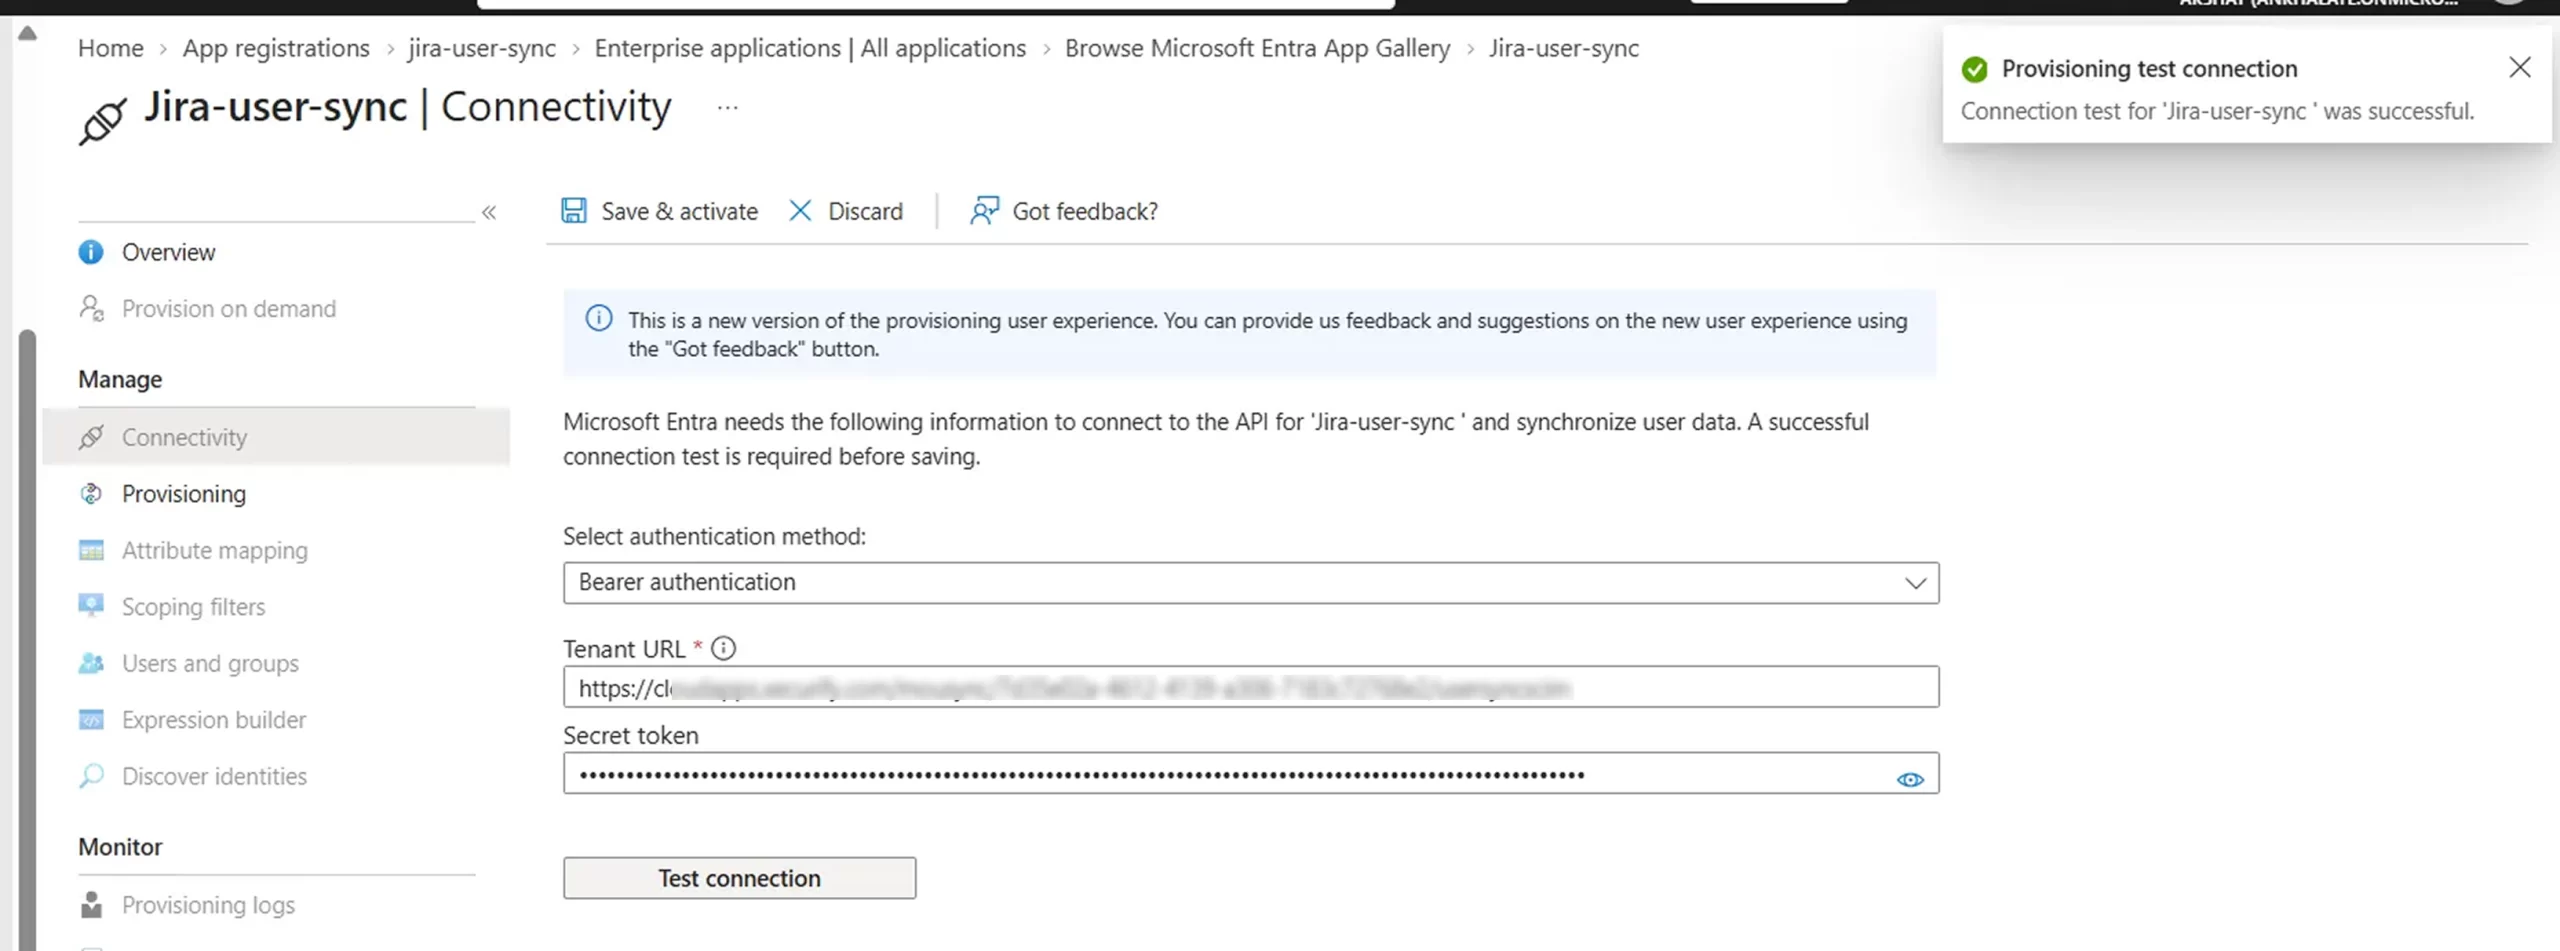The width and height of the screenshot is (2560, 951).
Task: Click the 'Monitor' section heading
Action: [120, 847]
